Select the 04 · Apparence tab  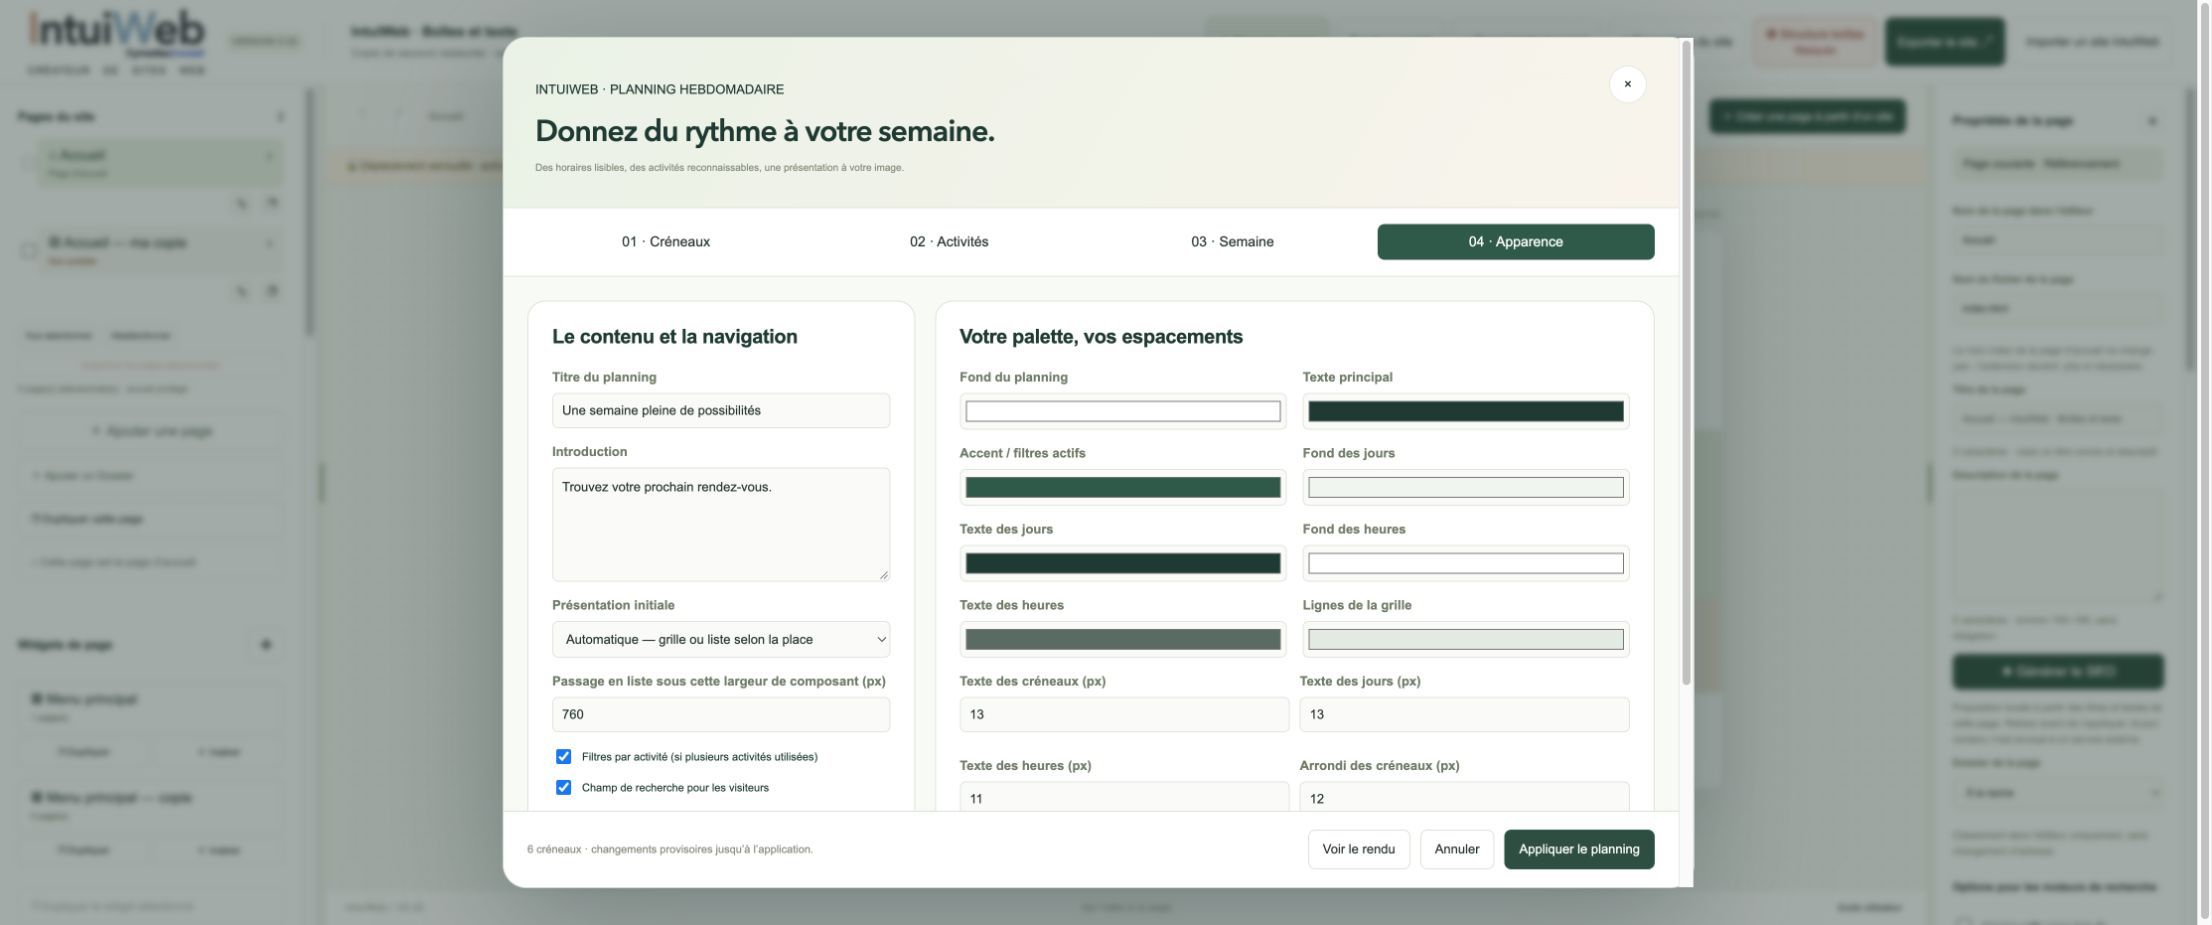point(1515,242)
